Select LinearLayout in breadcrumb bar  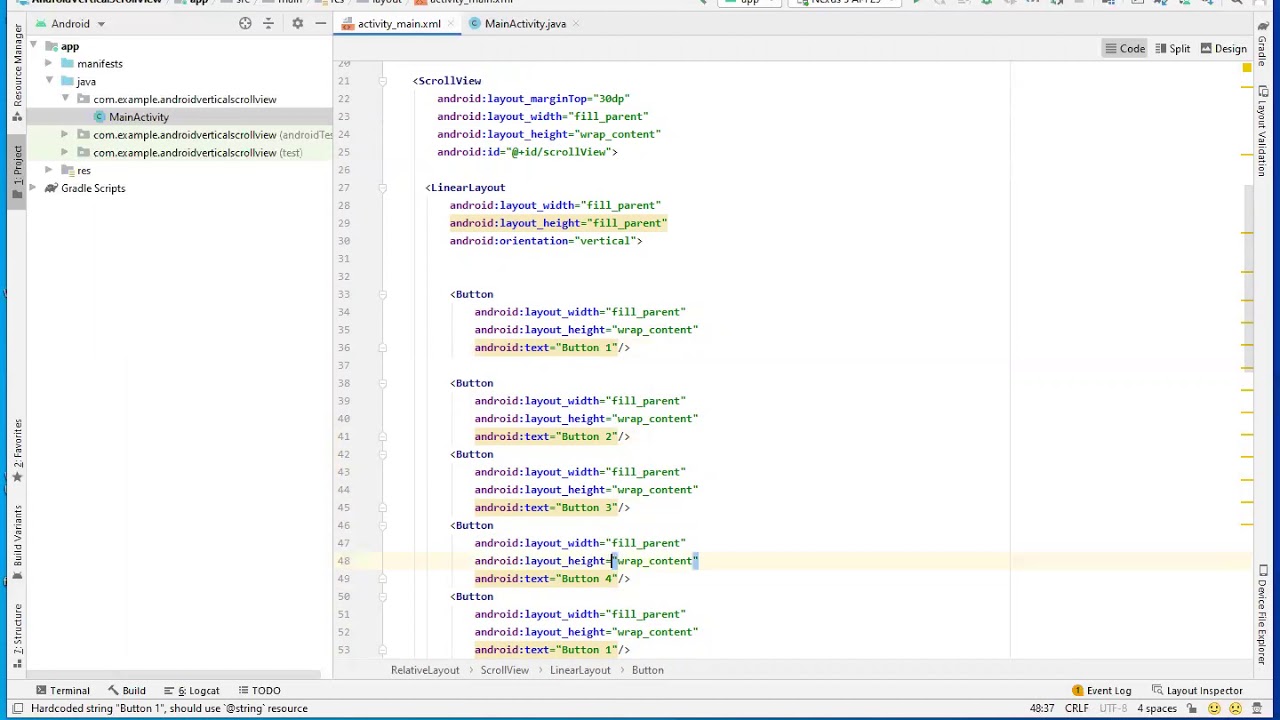click(x=580, y=670)
